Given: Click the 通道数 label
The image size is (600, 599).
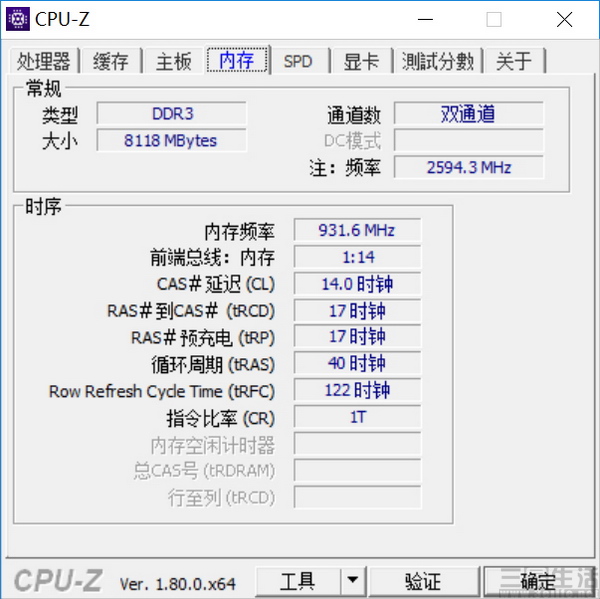Looking at the screenshot, I should [354, 115].
